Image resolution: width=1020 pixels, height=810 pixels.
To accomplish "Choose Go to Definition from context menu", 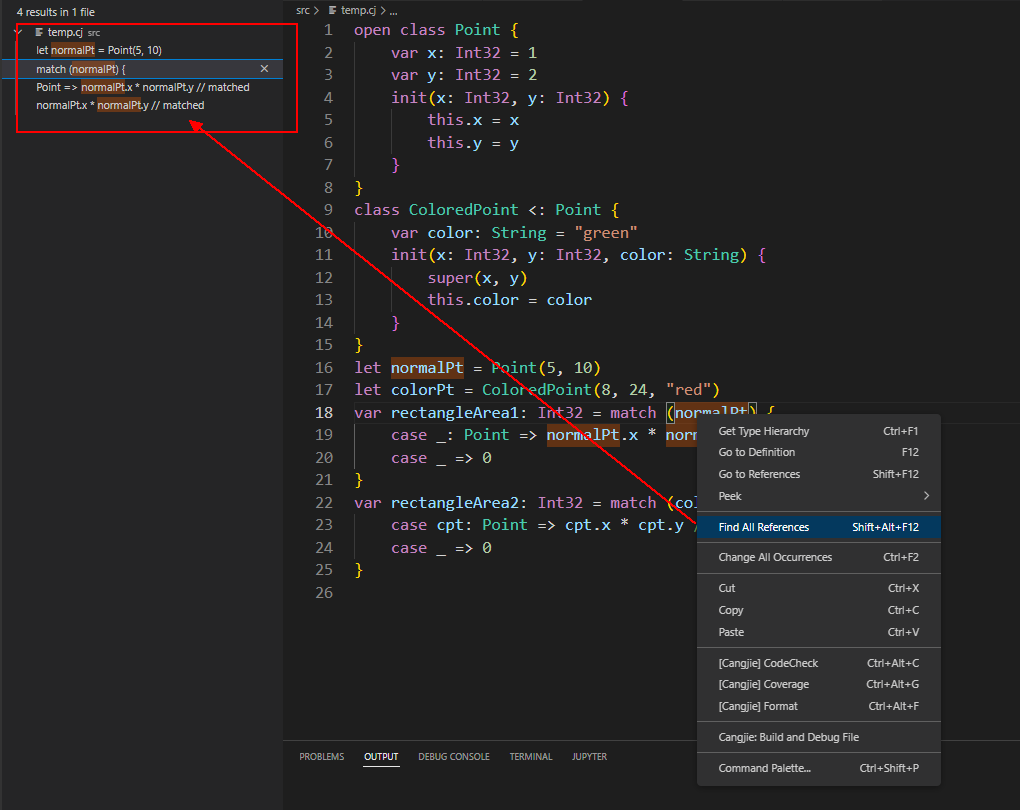I will [757, 452].
